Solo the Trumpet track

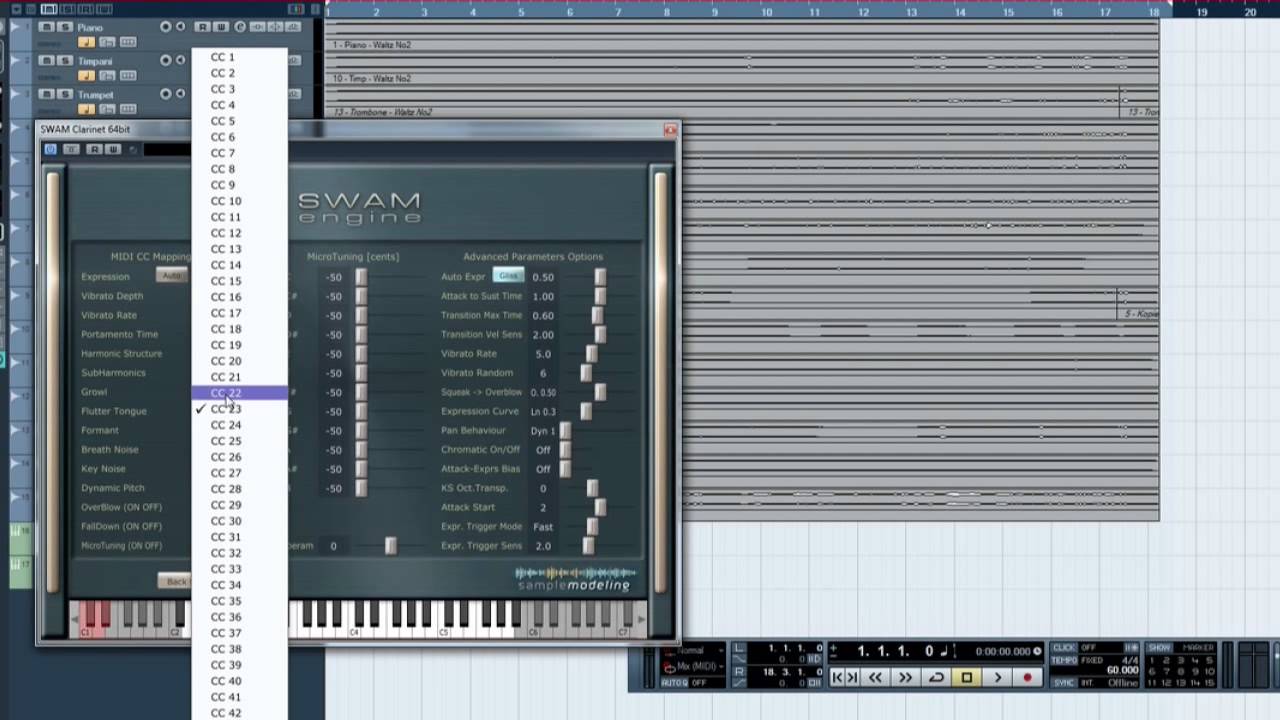point(65,94)
